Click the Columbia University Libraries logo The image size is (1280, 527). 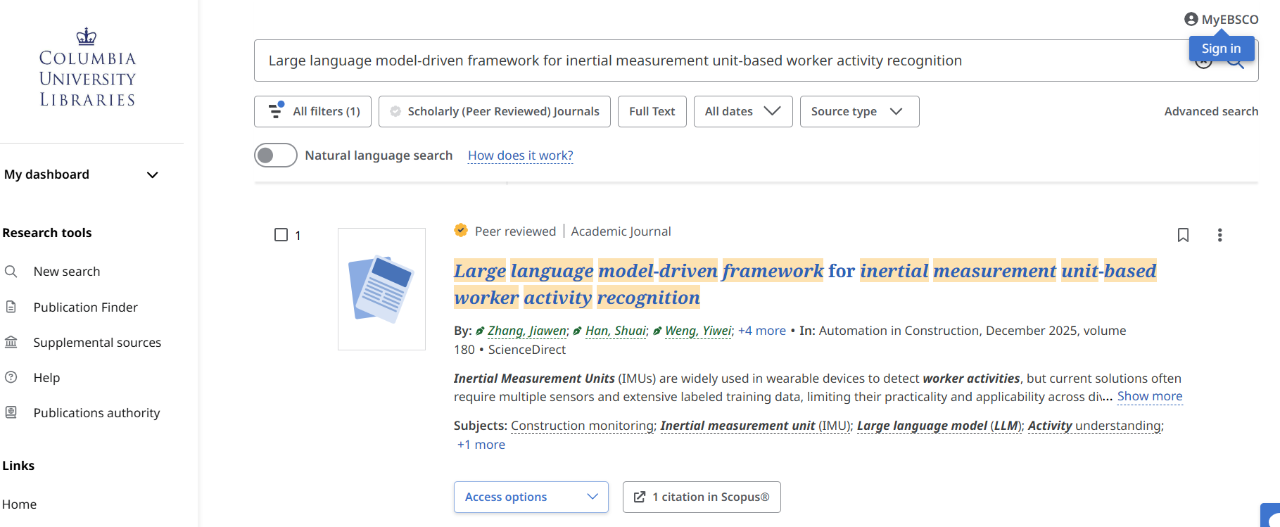(87, 68)
